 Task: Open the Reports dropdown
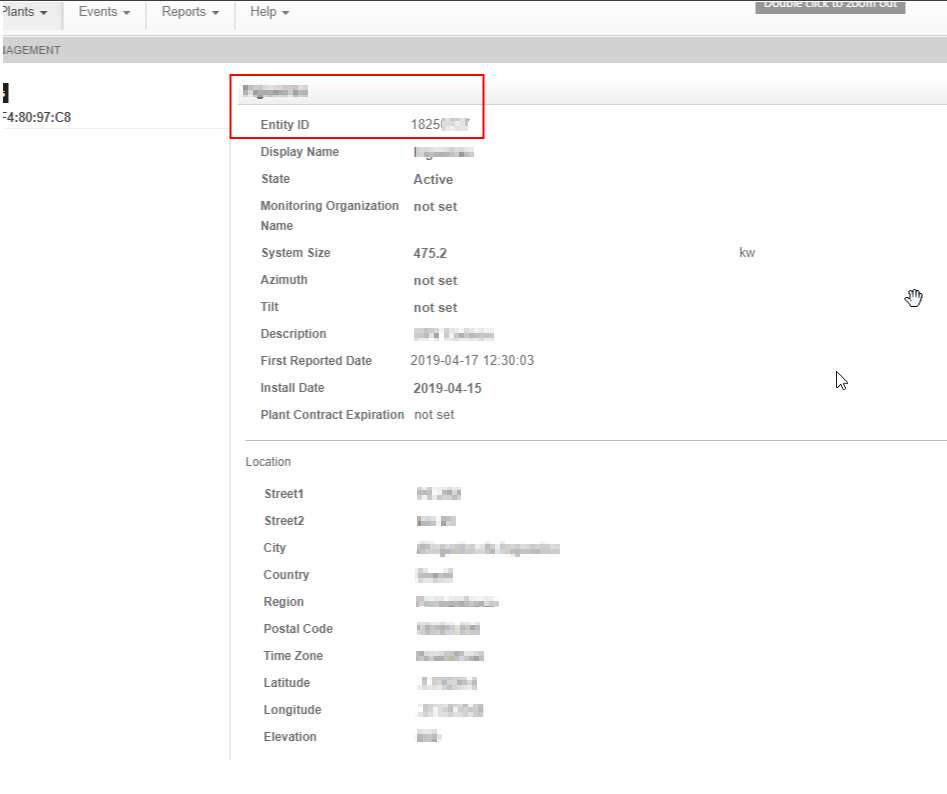(x=190, y=13)
